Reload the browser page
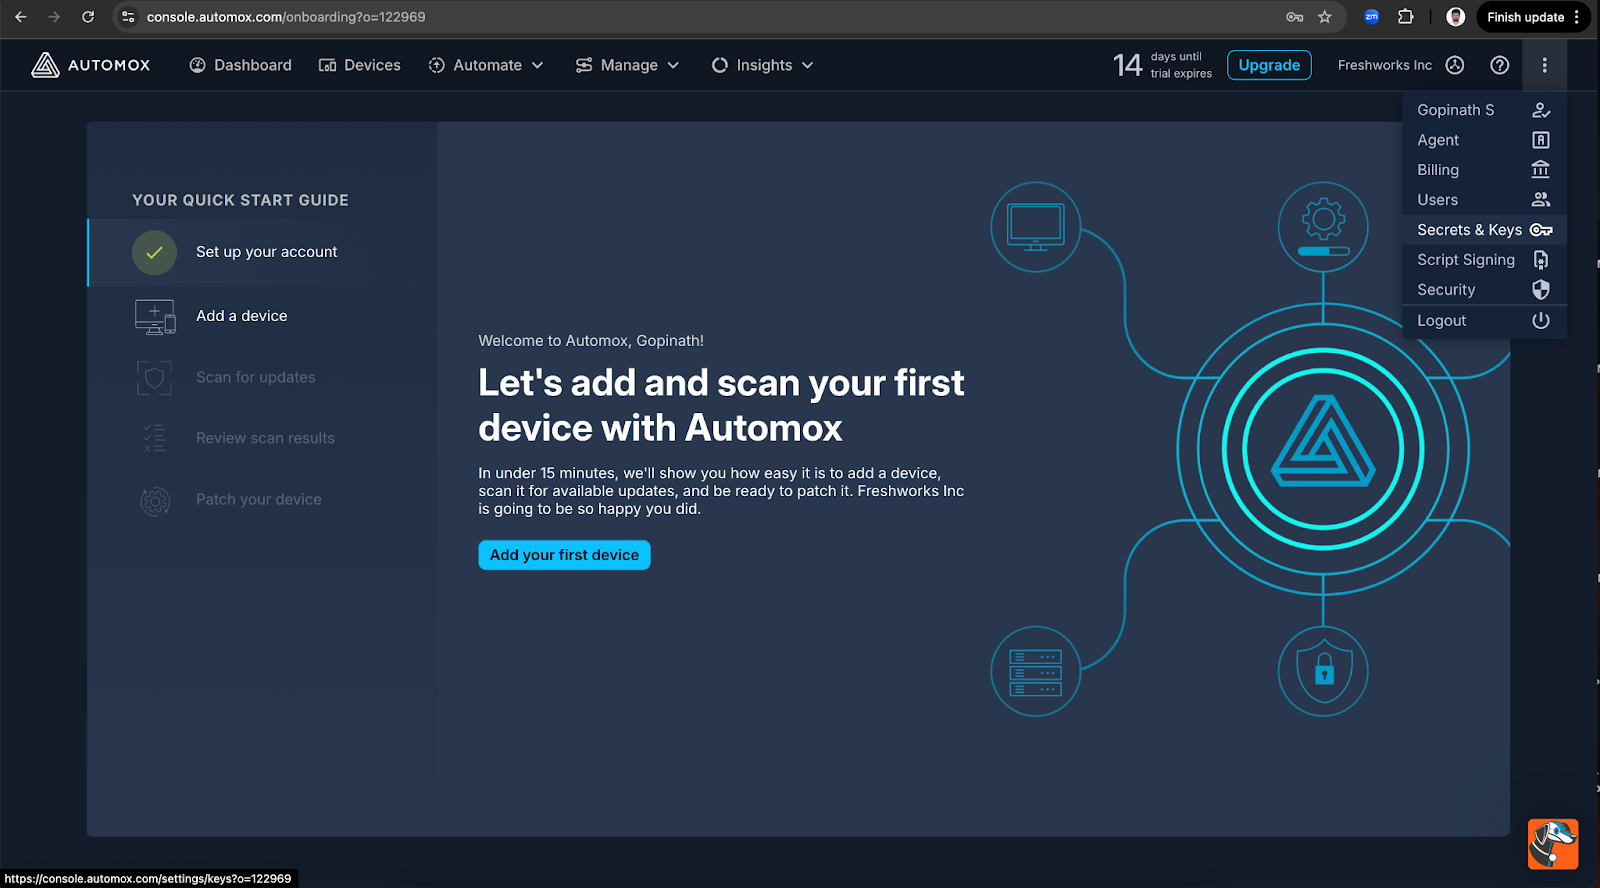The image size is (1600, 888). [x=88, y=17]
